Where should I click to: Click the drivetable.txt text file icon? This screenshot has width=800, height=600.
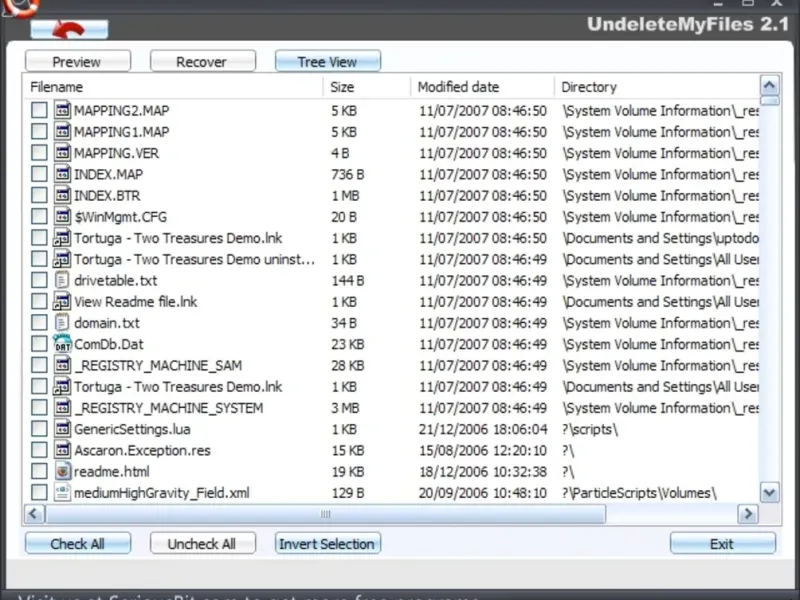62,280
